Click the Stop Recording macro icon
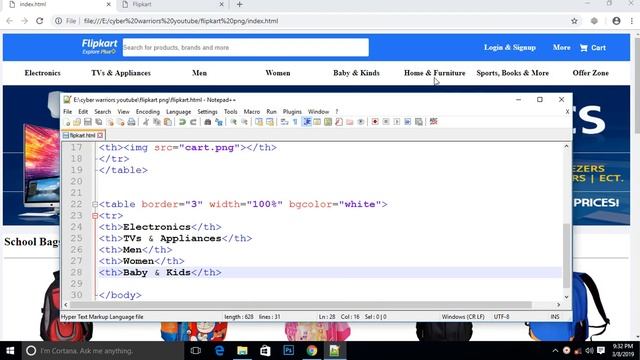The height and width of the screenshot is (360, 640). click(x=386, y=122)
